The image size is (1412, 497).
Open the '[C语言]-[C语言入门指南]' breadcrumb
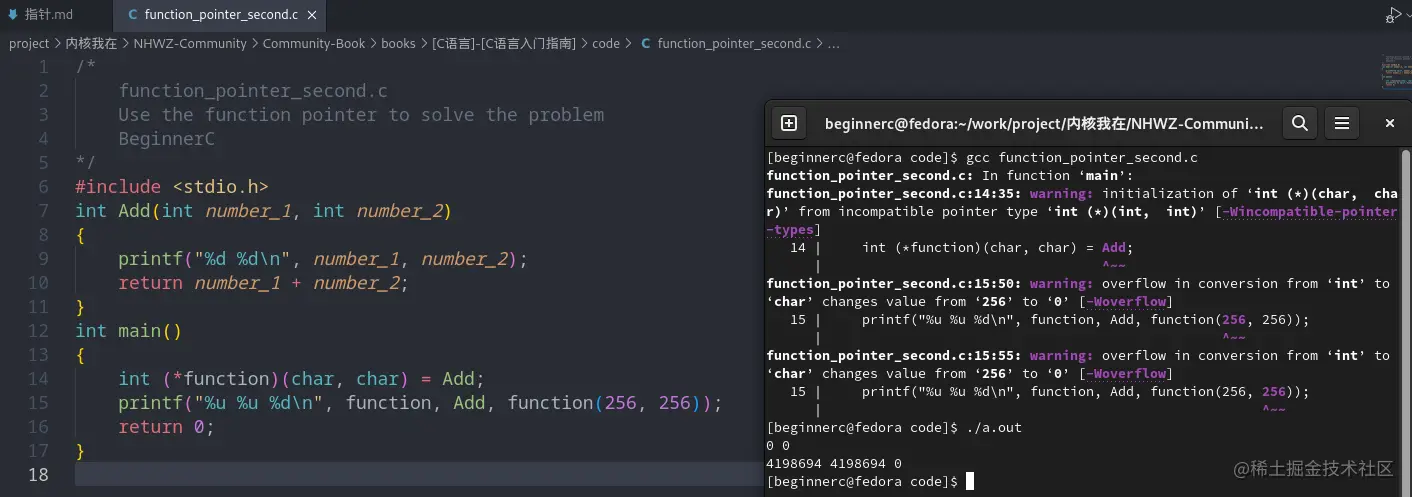(504, 44)
